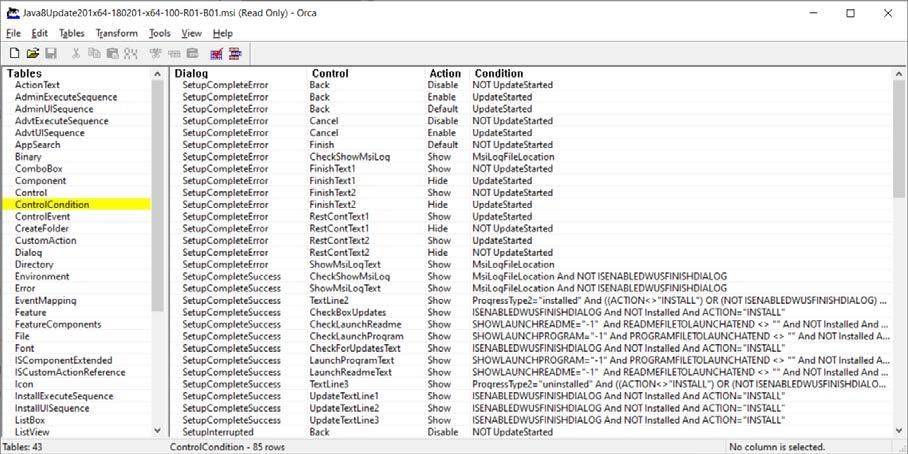This screenshot has height=454, width=908.
Task: Select the ComboBox table
Action: pos(39,169)
